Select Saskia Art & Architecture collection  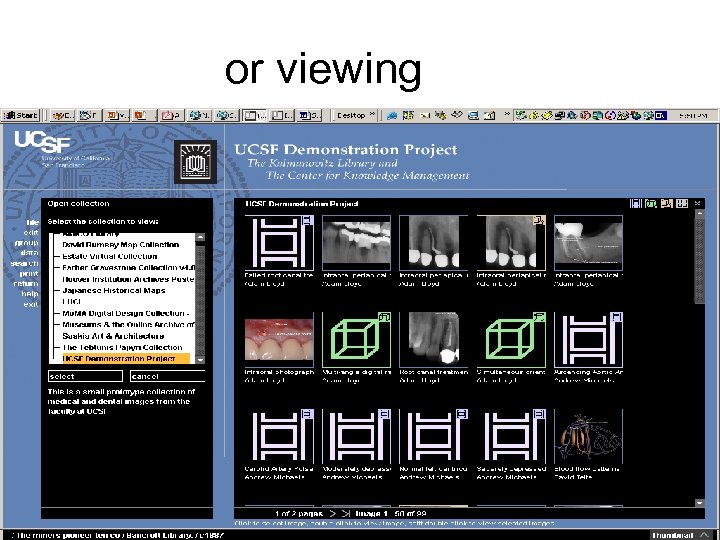[113, 336]
